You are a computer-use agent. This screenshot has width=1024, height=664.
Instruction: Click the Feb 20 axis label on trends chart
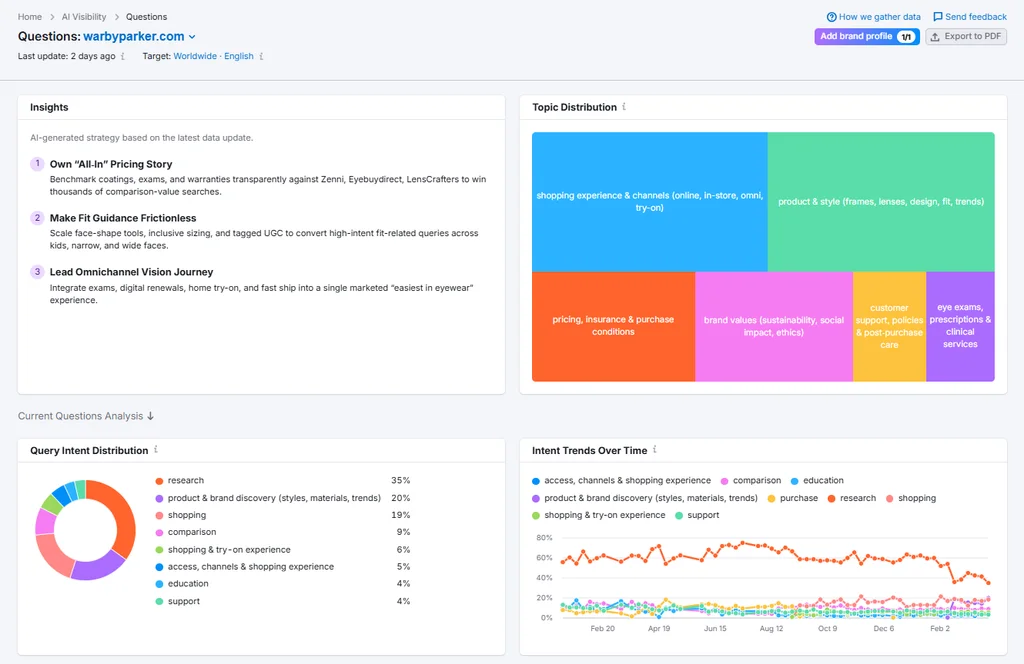(602, 629)
